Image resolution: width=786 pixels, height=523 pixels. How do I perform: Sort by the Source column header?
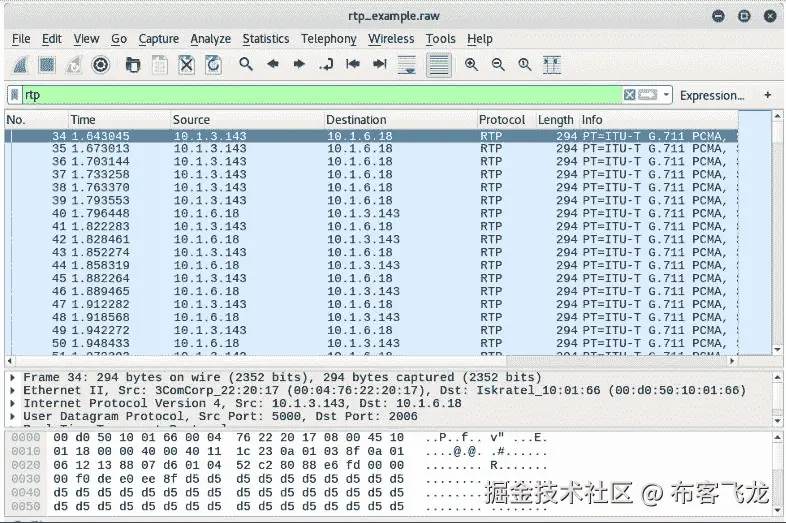[x=247, y=120]
